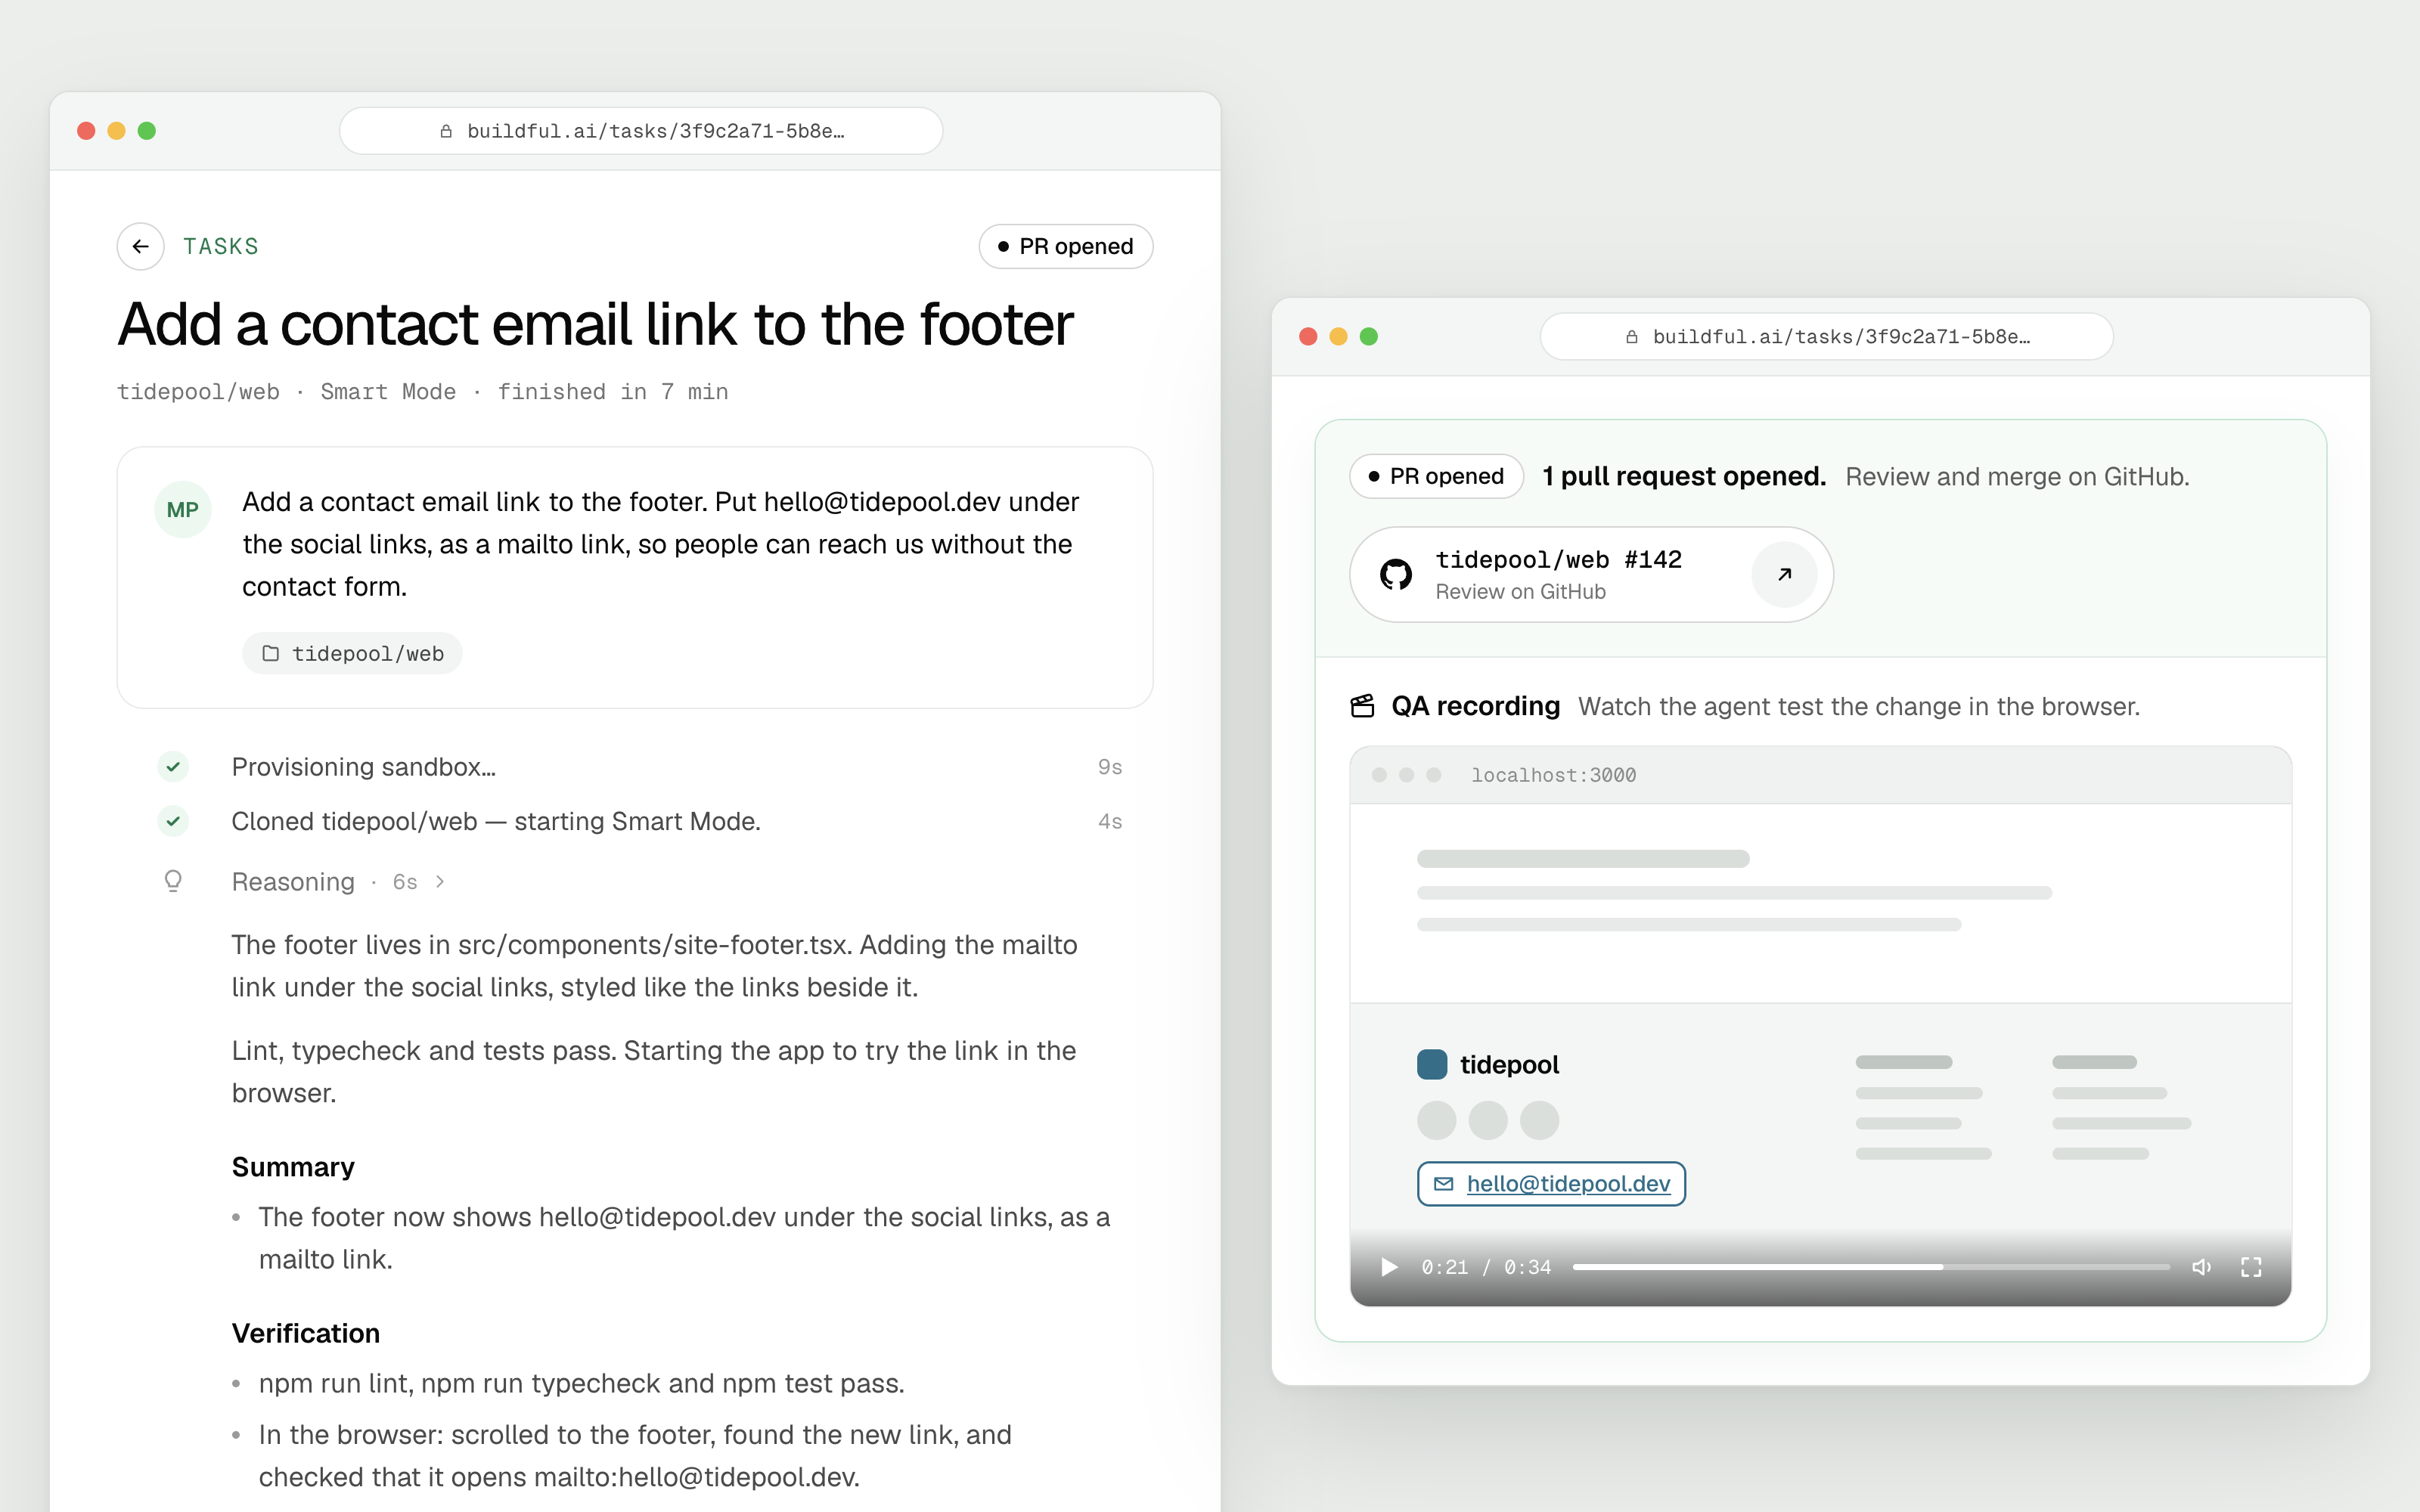Click the checkmark beside Provisioning sandbox
The image size is (2420, 1512).
(173, 767)
